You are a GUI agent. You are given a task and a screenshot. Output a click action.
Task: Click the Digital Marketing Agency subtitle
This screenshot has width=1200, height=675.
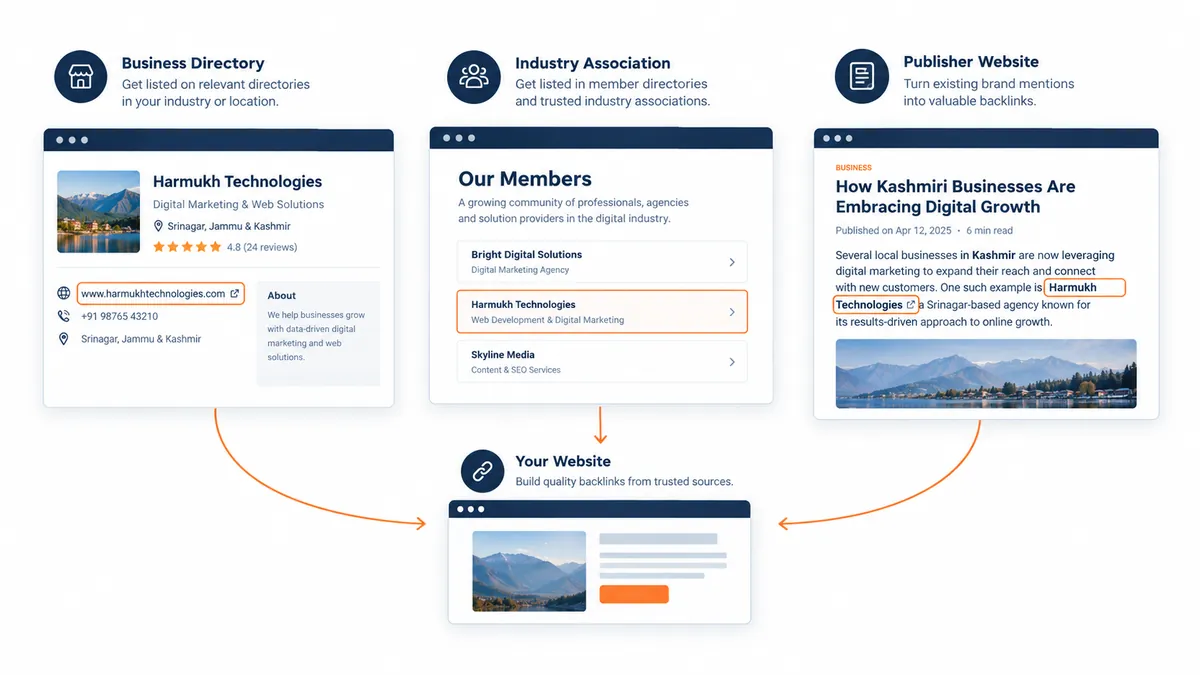(x=520, y=270)
